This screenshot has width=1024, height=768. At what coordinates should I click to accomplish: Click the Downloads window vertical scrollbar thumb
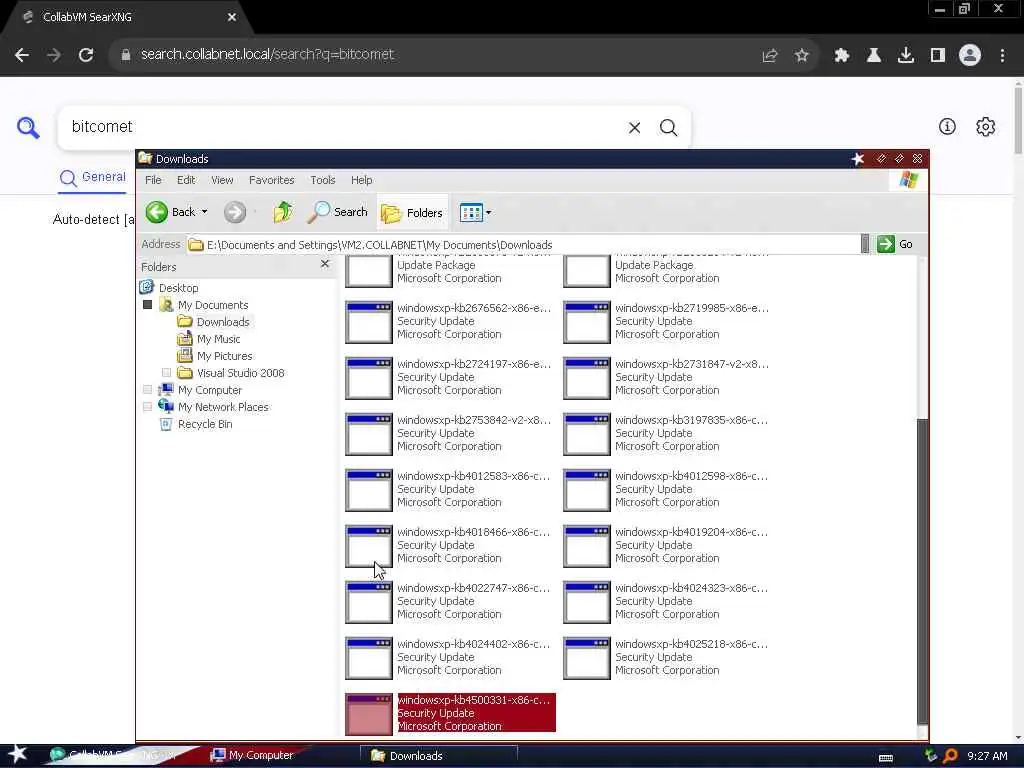tap(922, 571)
